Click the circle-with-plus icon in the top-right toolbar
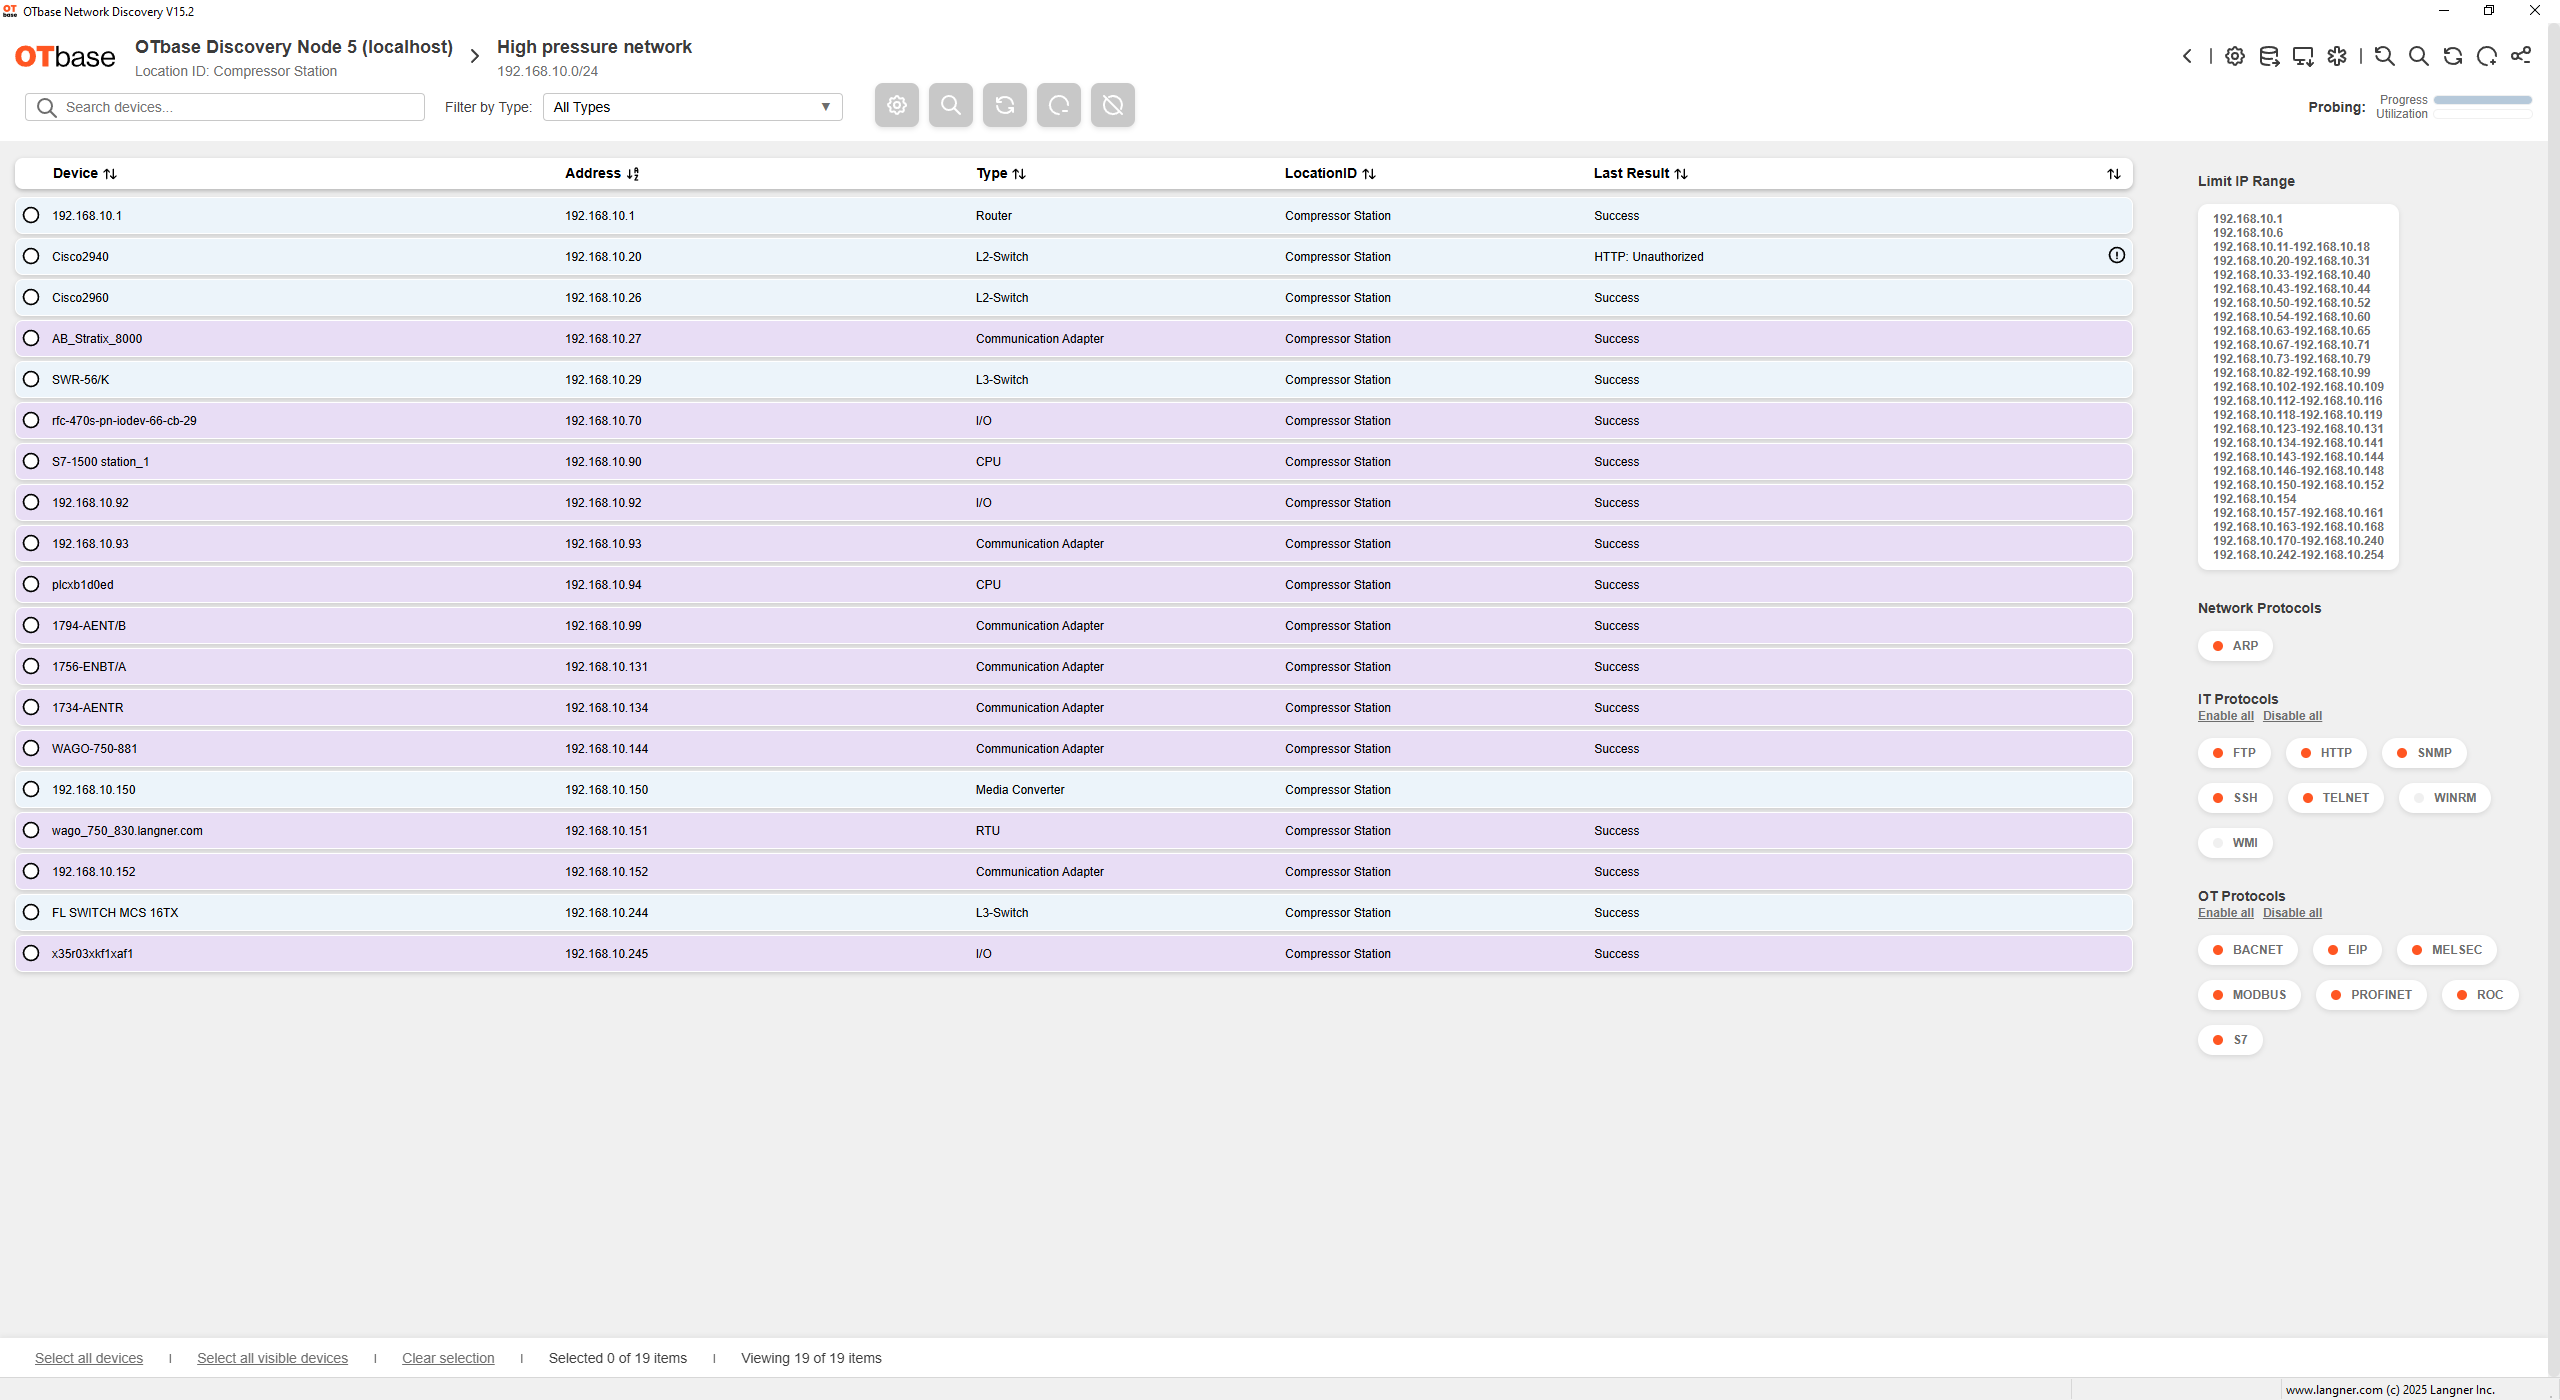The width and height of the screenshot is (2560, 1400). coord(2487,56)
